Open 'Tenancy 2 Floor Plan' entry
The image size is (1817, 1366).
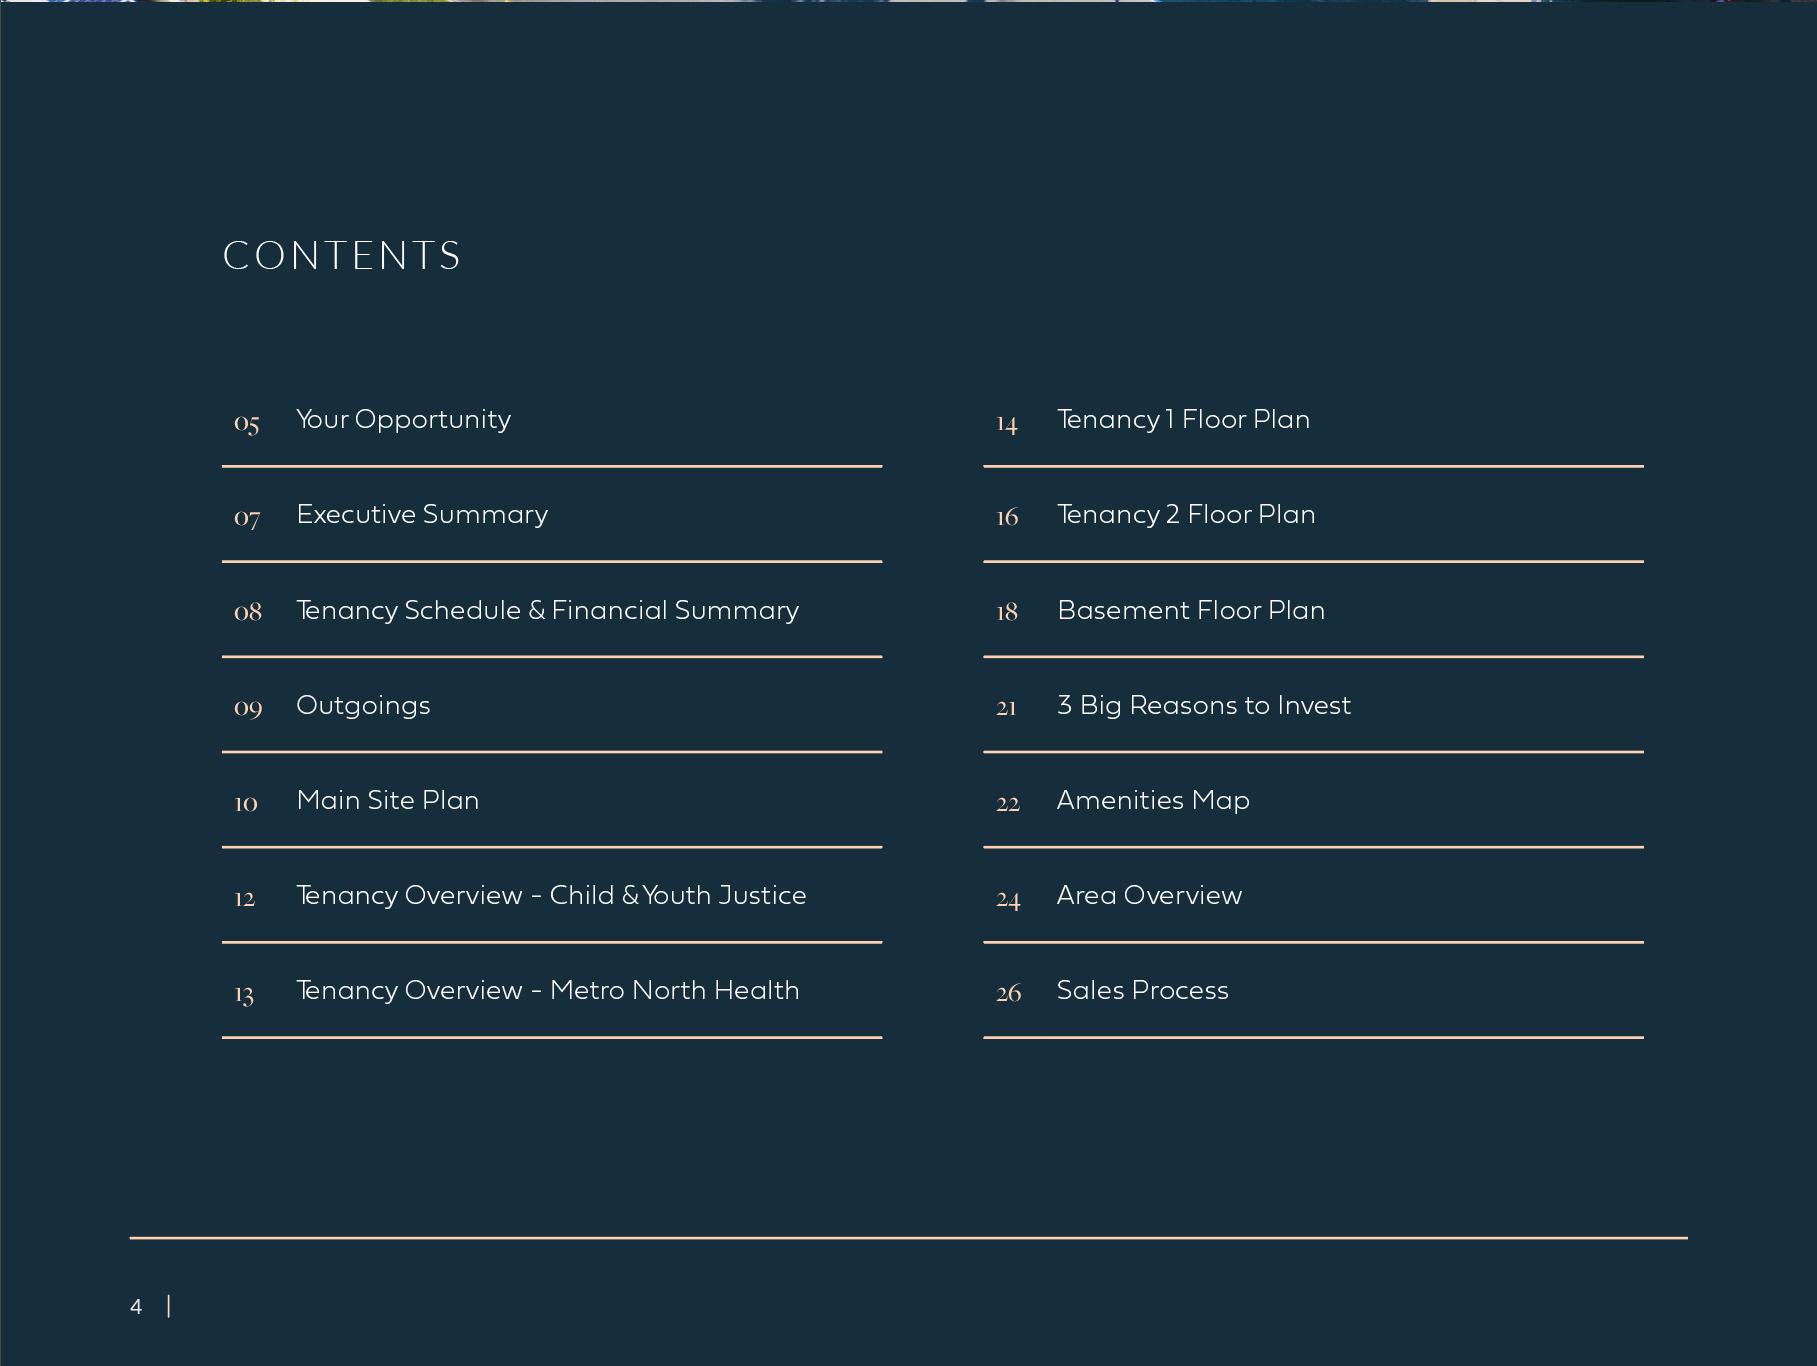1186,515
